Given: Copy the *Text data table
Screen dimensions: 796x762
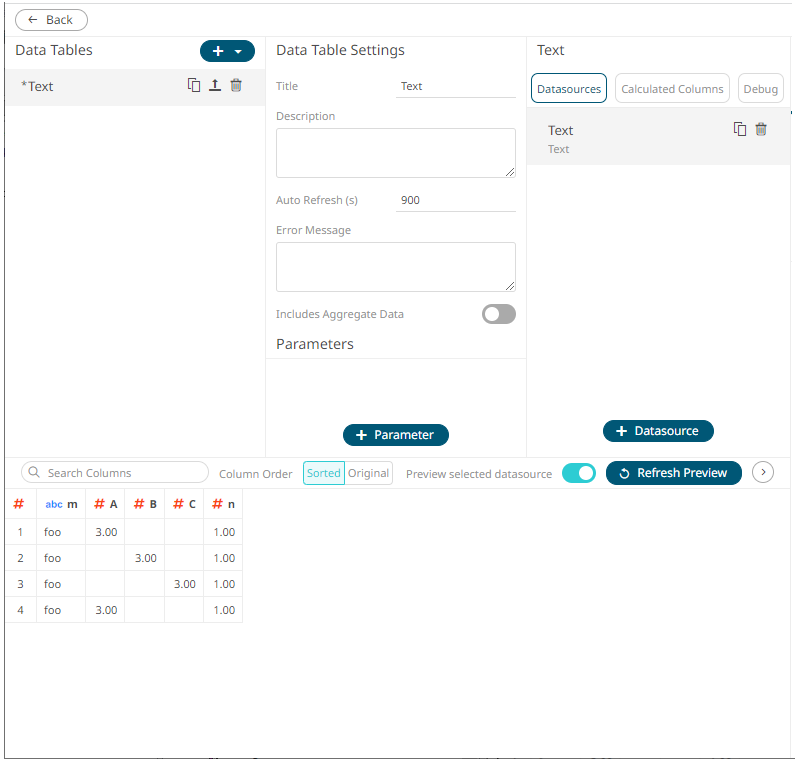Looking at the screenshot, I should pos(193,85).
